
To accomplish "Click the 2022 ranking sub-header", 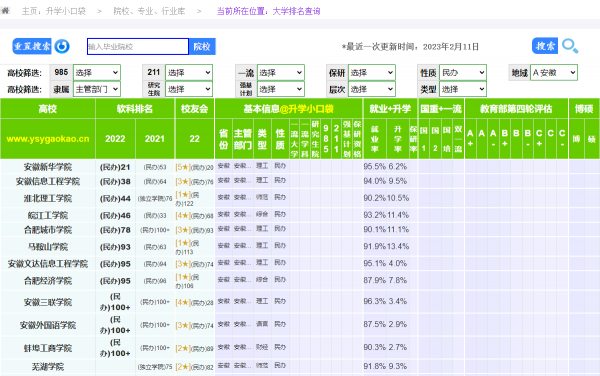I will point(115,138).
